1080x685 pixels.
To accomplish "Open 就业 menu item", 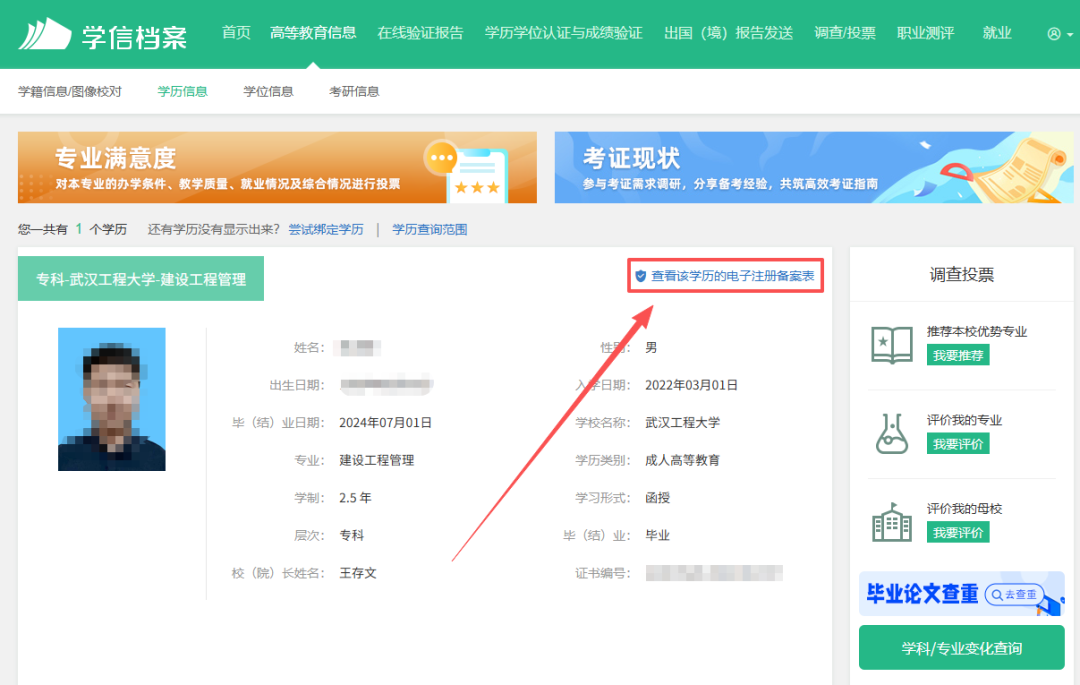I will pyautogui.click(x=997, y=32).
